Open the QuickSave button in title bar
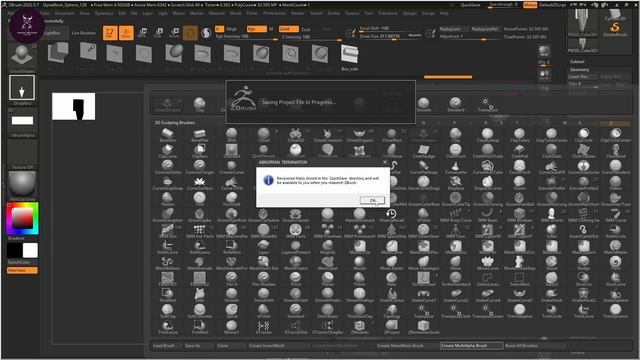Image resolution: width=640 pixels, height=360 pixels. [x=470, y=5]
